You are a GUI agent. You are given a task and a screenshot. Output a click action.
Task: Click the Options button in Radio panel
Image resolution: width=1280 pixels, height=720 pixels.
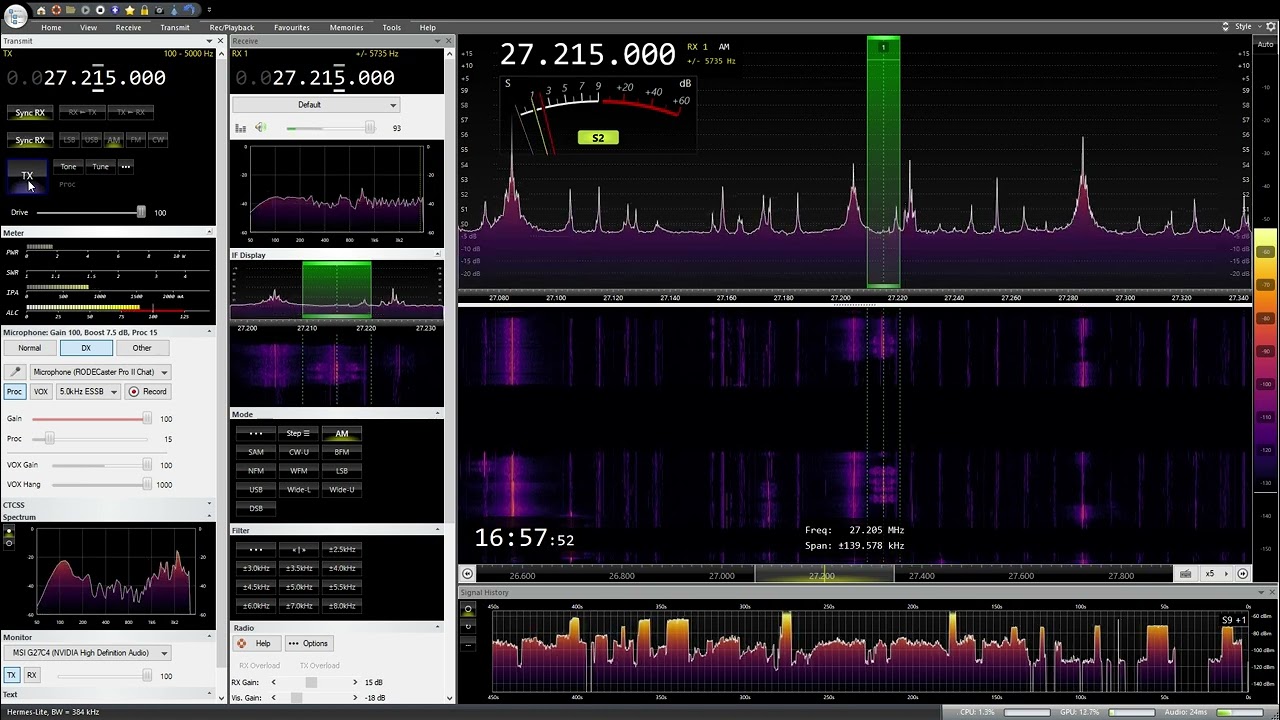point(308,644)
